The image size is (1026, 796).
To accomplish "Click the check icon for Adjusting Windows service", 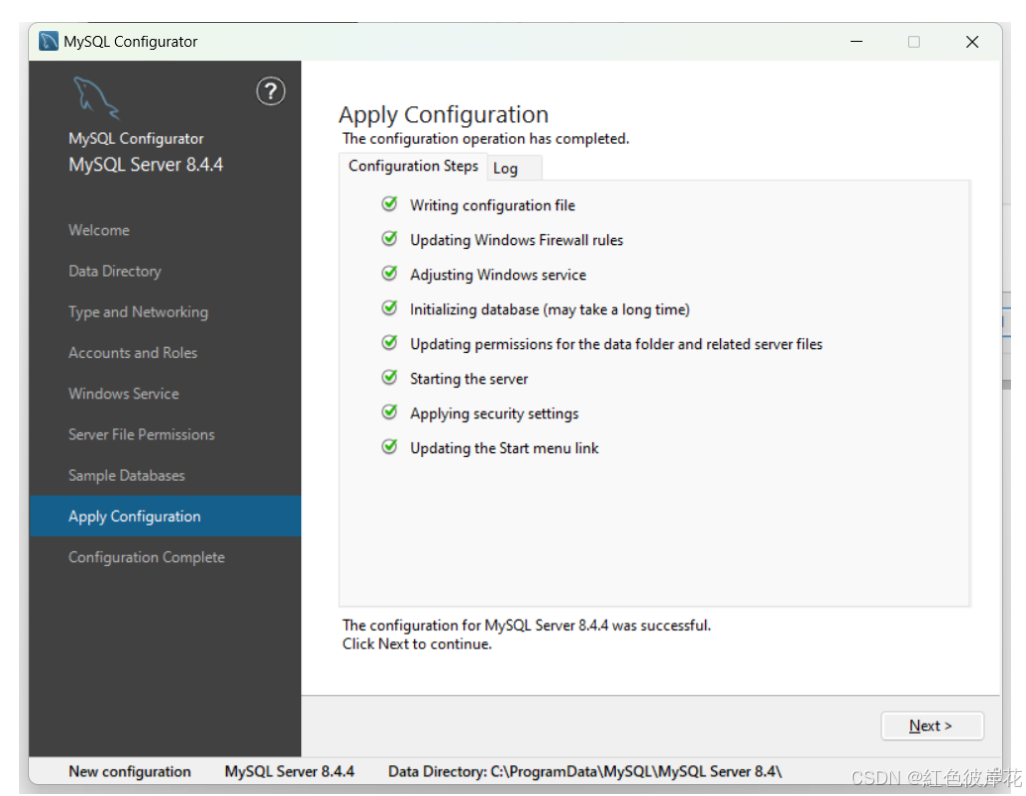I will 389,274.
